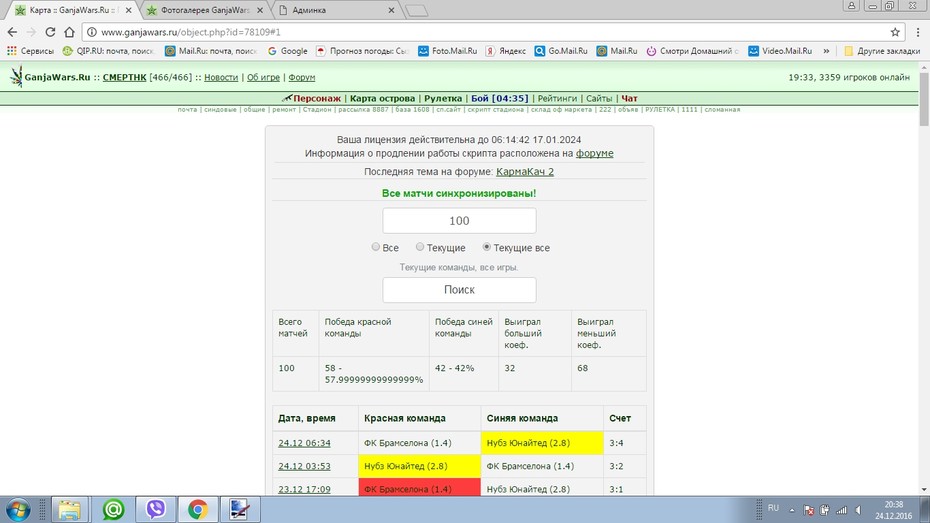The height and width of the screenshot is (523, 930).
Task: Select the Текущие radio button
Action: point(420,247)
